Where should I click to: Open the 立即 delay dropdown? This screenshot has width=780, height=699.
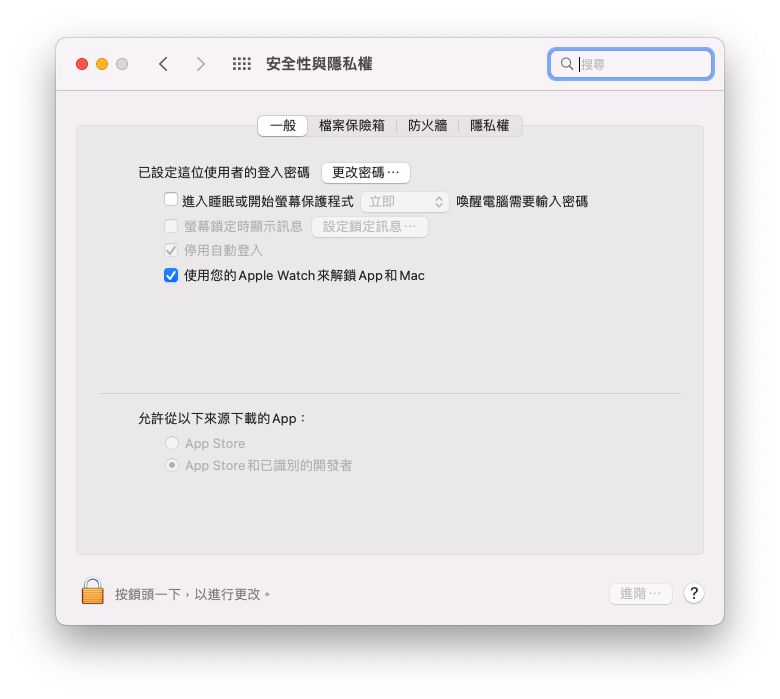pyautogui.click(x=405, y=201)
